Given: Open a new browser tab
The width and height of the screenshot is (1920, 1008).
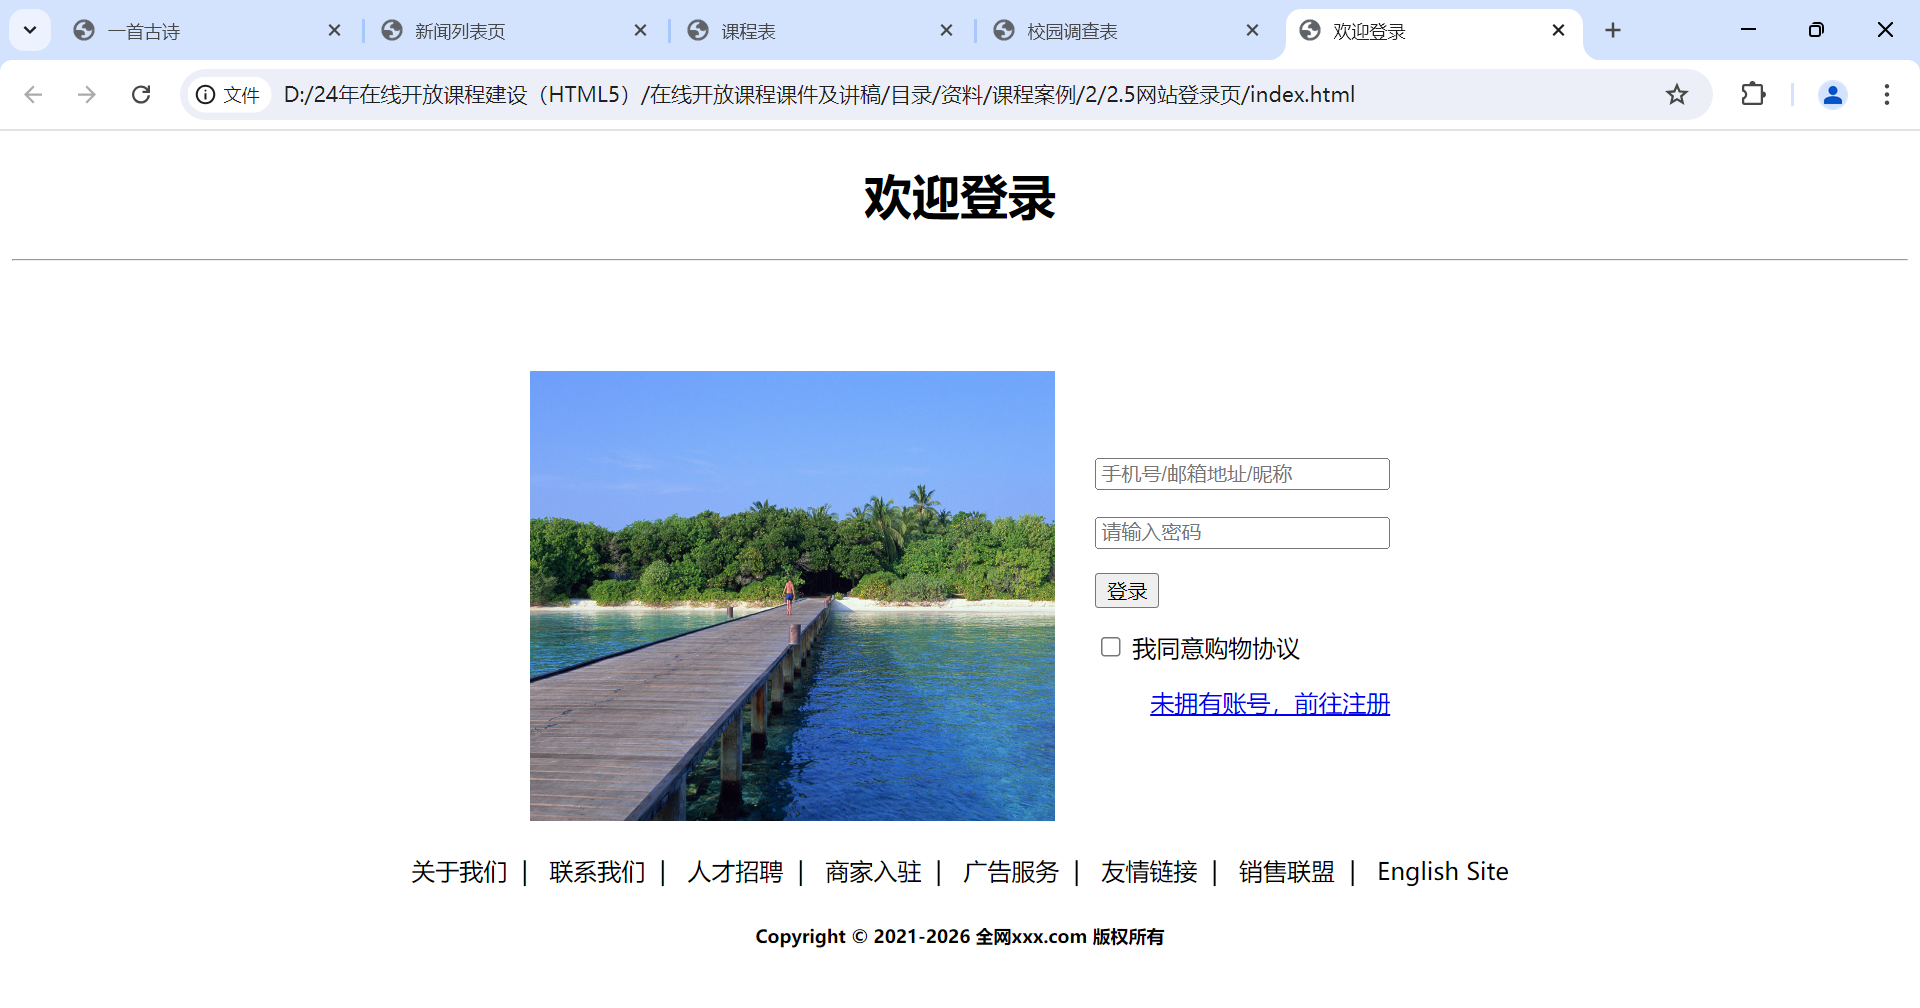Looking at the screenshot, I should [1613, 30].
